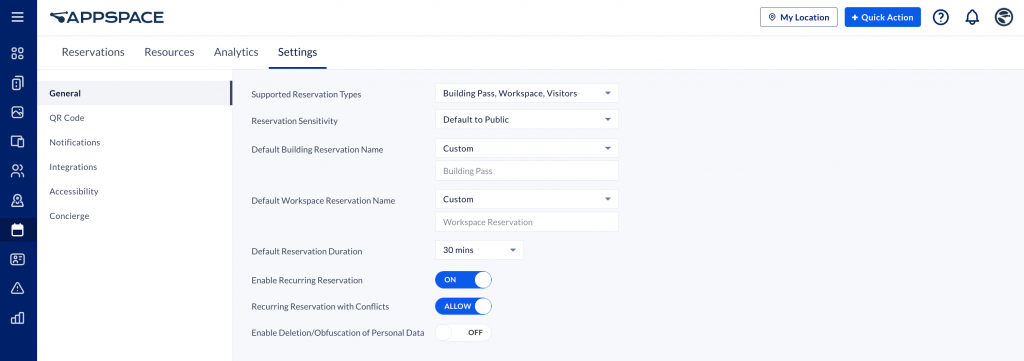Open the bar chart analytics sidebar icon
Viewport: 1024px width, 361px height.
point(18,318)
